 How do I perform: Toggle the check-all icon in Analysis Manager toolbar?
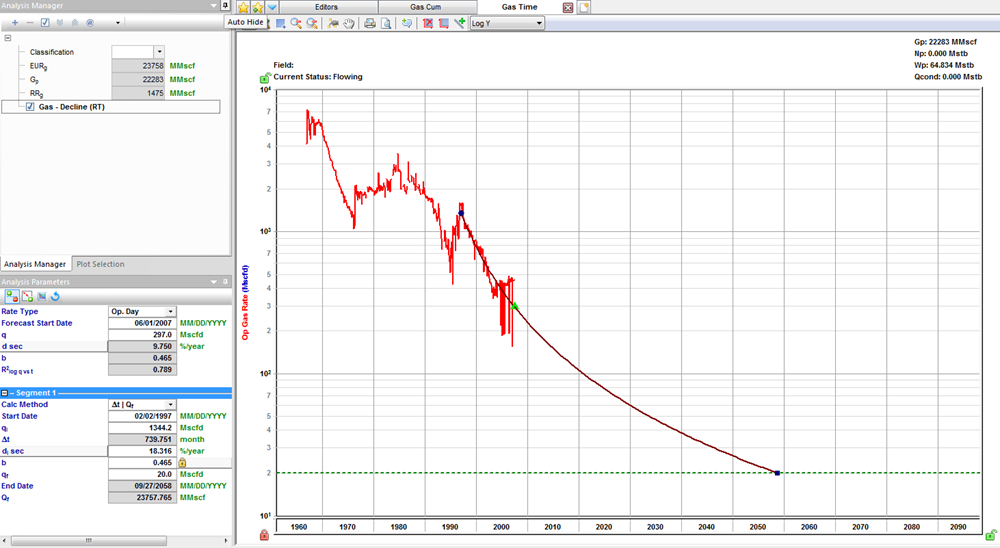coord(45,22)
